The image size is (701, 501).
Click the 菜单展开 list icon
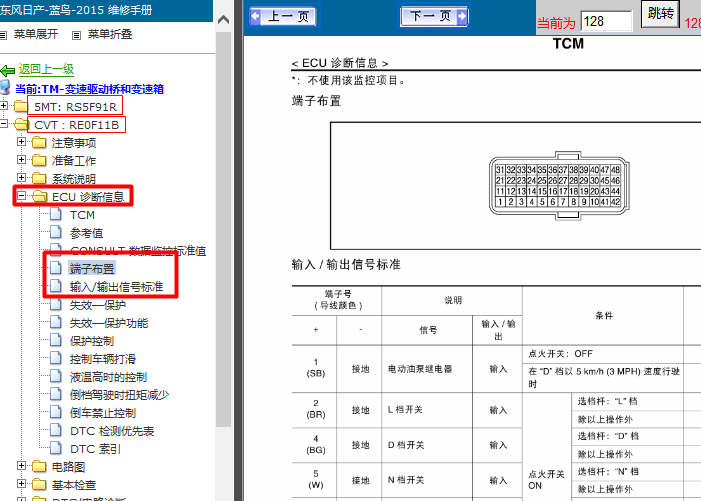coord(3,35)
